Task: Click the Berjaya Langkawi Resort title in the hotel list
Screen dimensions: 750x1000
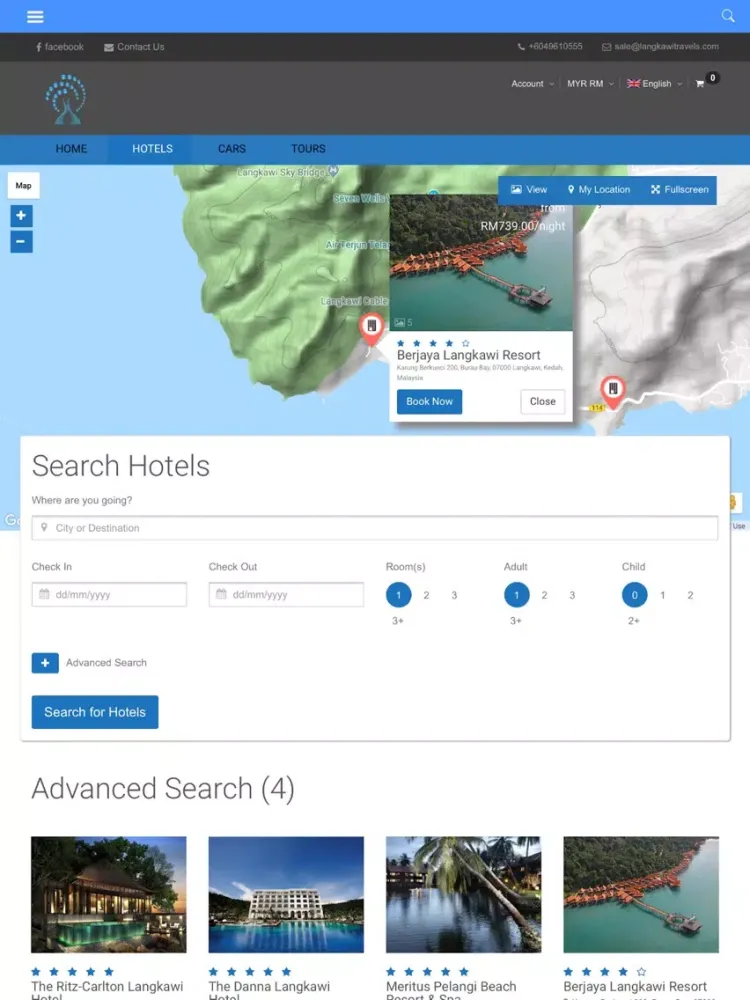Action: (635, 987)
